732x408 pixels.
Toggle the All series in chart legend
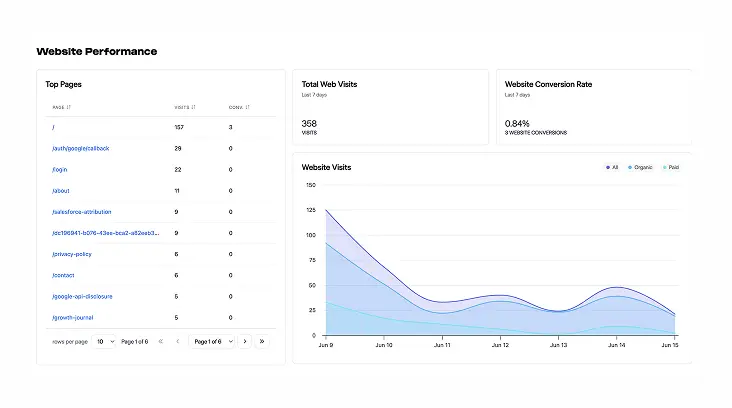point(612,167)
